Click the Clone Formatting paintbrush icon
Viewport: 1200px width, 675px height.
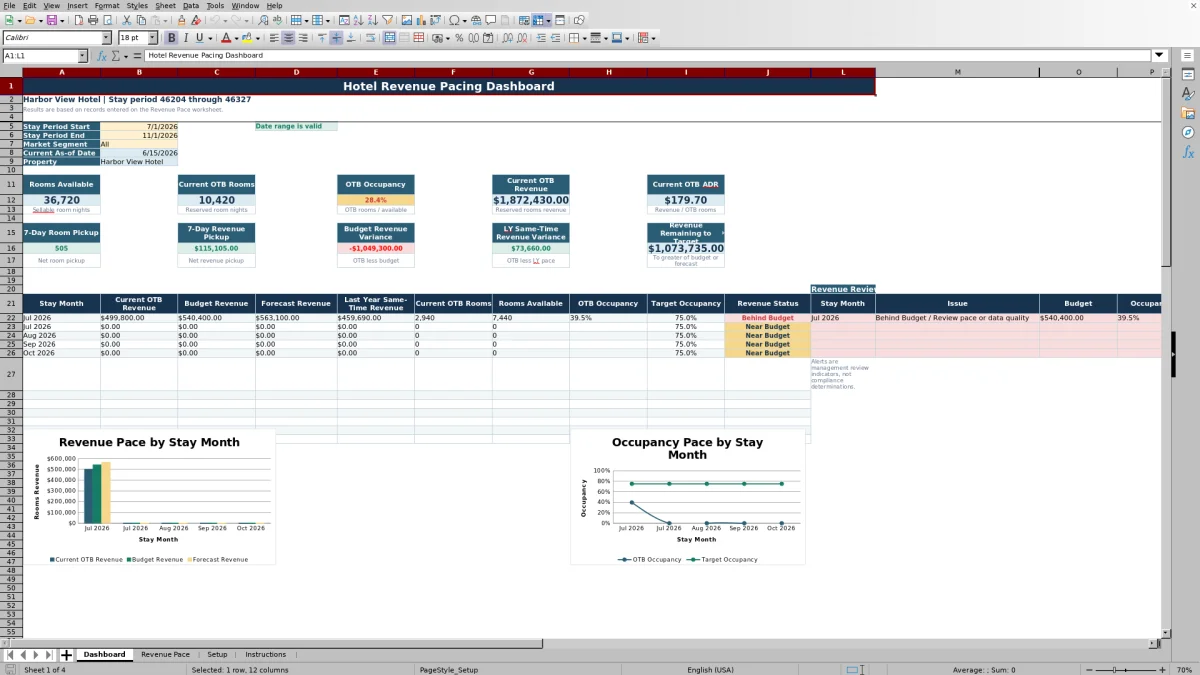tap(181, 20)
